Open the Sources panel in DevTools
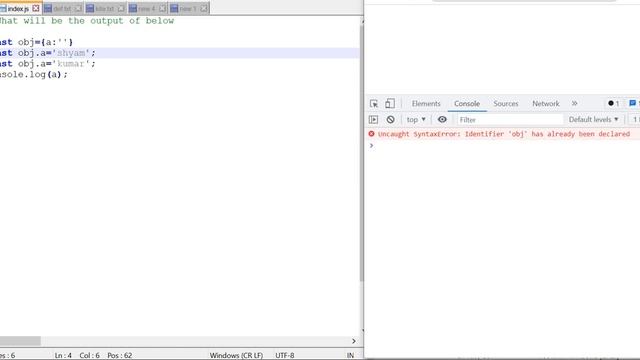 (506, 104)
